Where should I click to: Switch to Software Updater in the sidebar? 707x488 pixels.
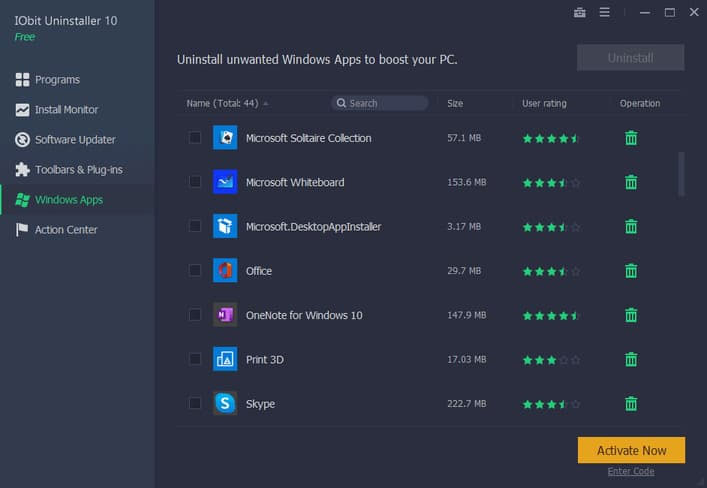(75, 140)
